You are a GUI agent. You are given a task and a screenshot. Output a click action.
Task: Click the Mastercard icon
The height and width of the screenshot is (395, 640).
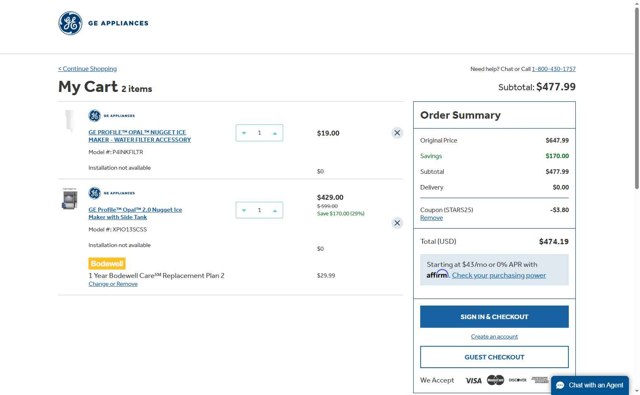496,380
